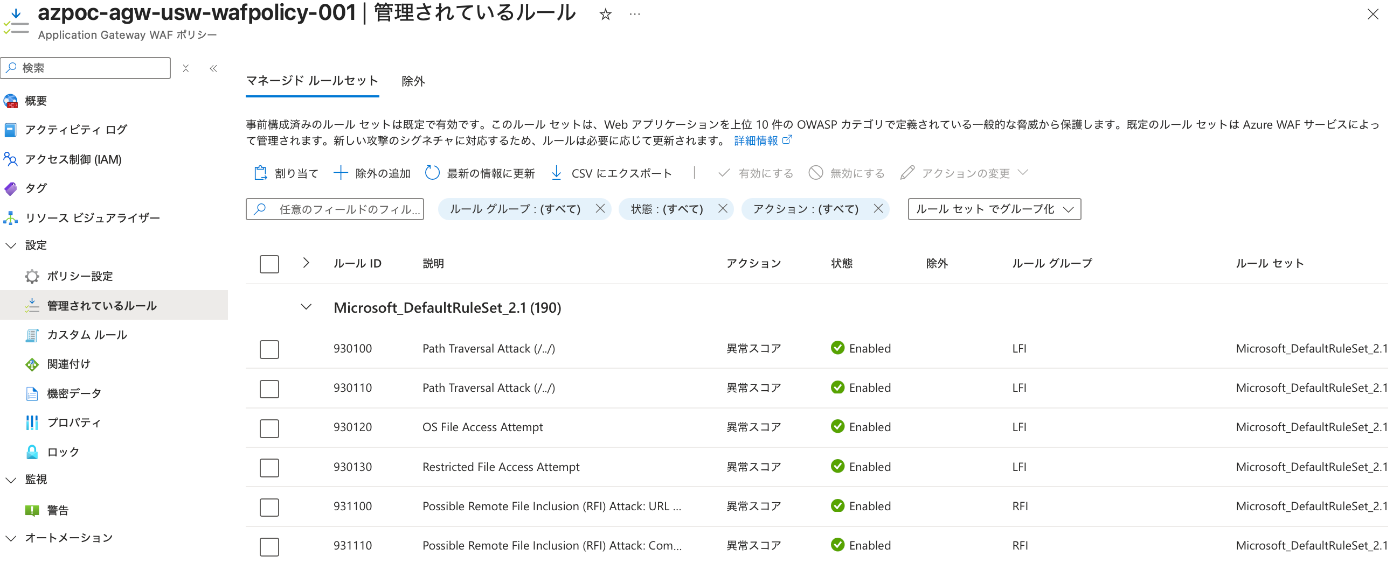The width and height of the screenshot is (1400, 563).
Task: Open 関連付け page
Action: (x=68, y=364)
